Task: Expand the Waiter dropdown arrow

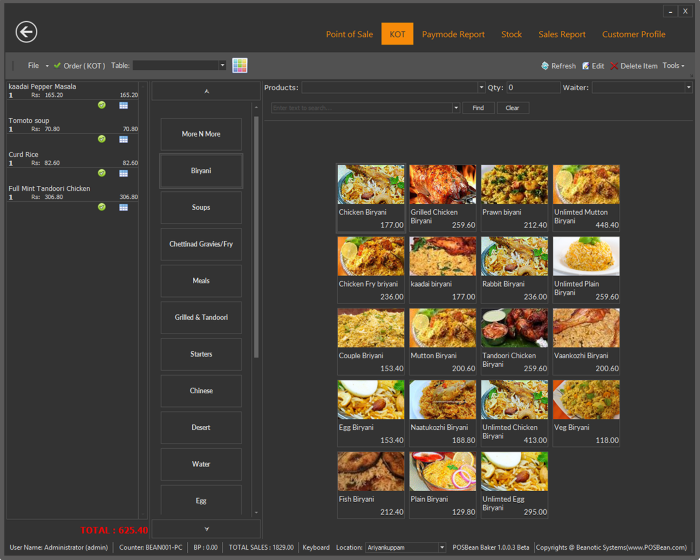Action: point(688,88)
